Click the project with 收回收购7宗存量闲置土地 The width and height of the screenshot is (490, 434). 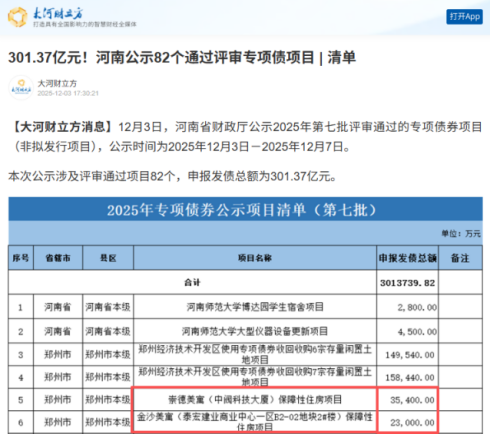(255, 377)
